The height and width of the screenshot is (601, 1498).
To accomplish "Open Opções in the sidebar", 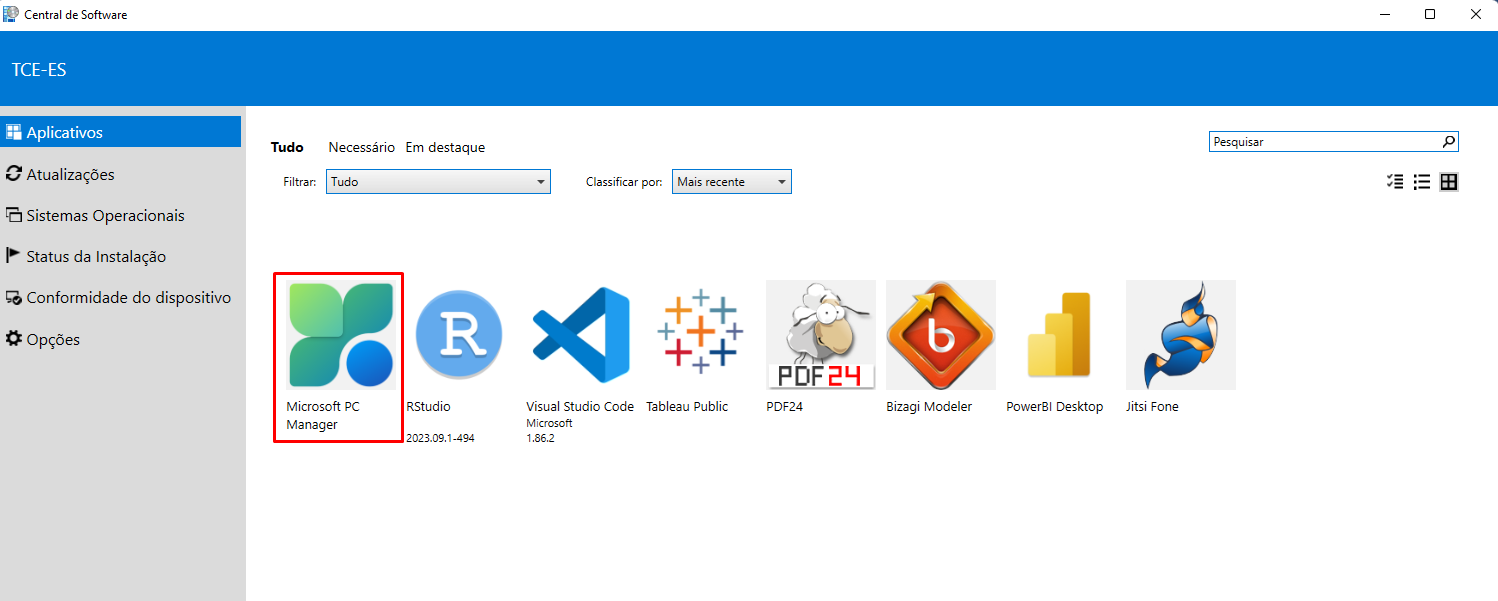I will pos(120,339).
